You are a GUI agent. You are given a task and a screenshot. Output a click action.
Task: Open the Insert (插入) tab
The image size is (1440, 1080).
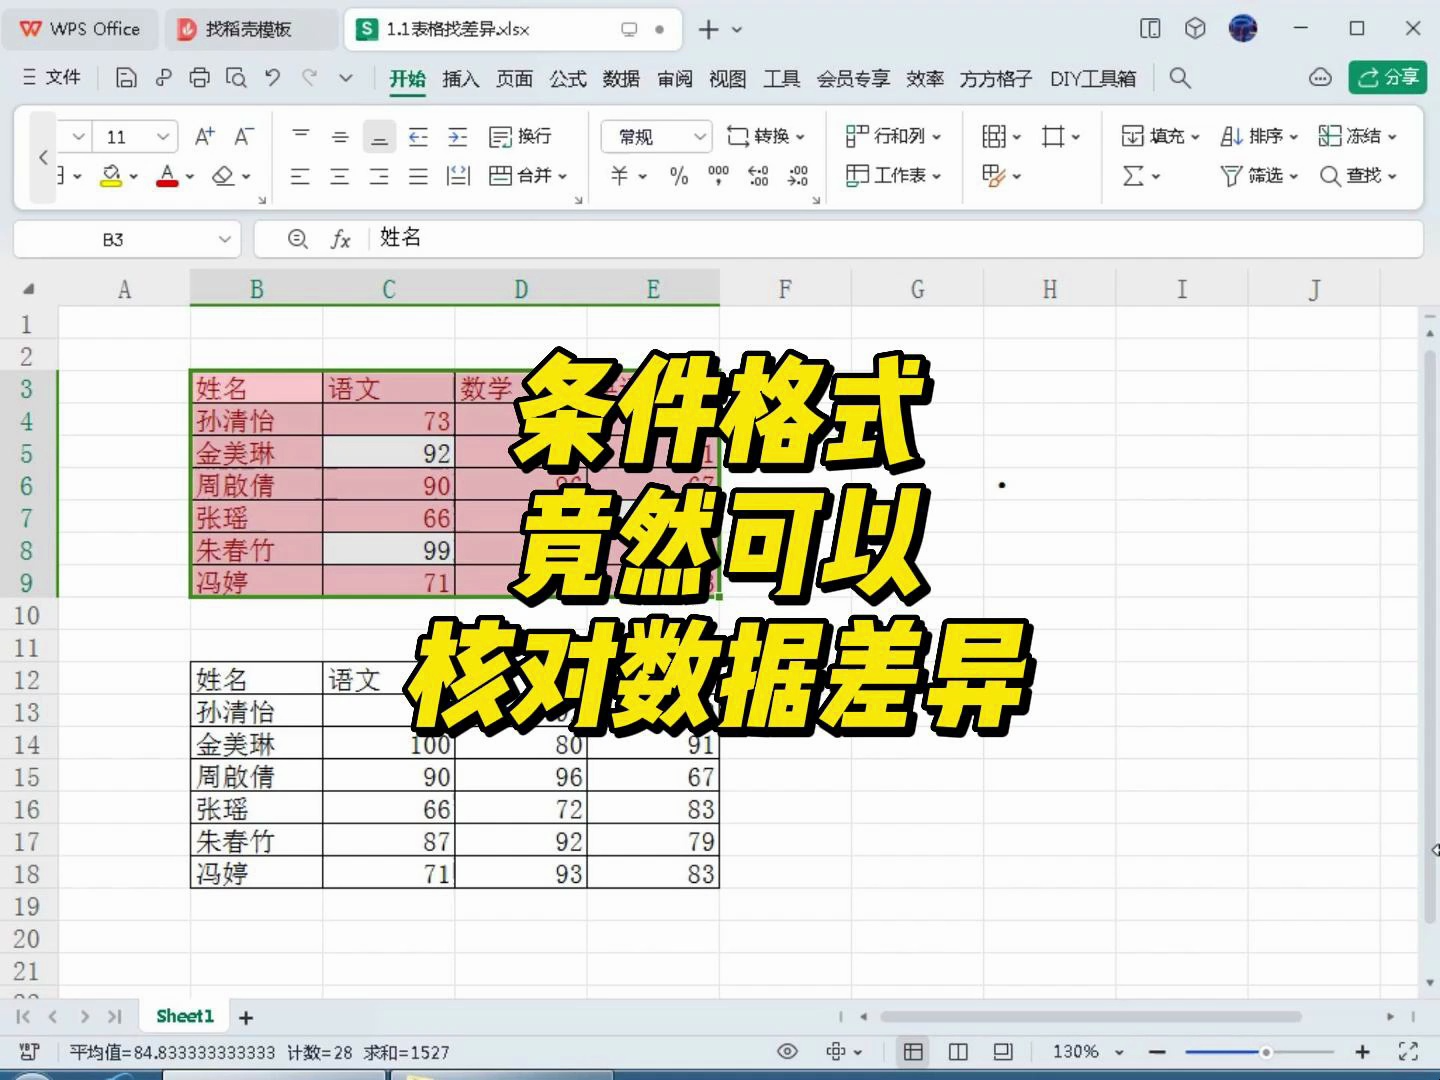pos(460,78)
